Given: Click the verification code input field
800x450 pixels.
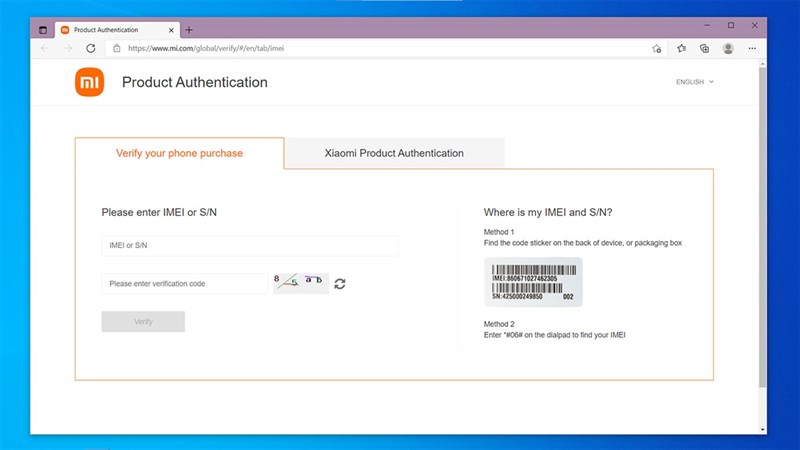Looking at the screenshot, I should [x=185, y=284].
